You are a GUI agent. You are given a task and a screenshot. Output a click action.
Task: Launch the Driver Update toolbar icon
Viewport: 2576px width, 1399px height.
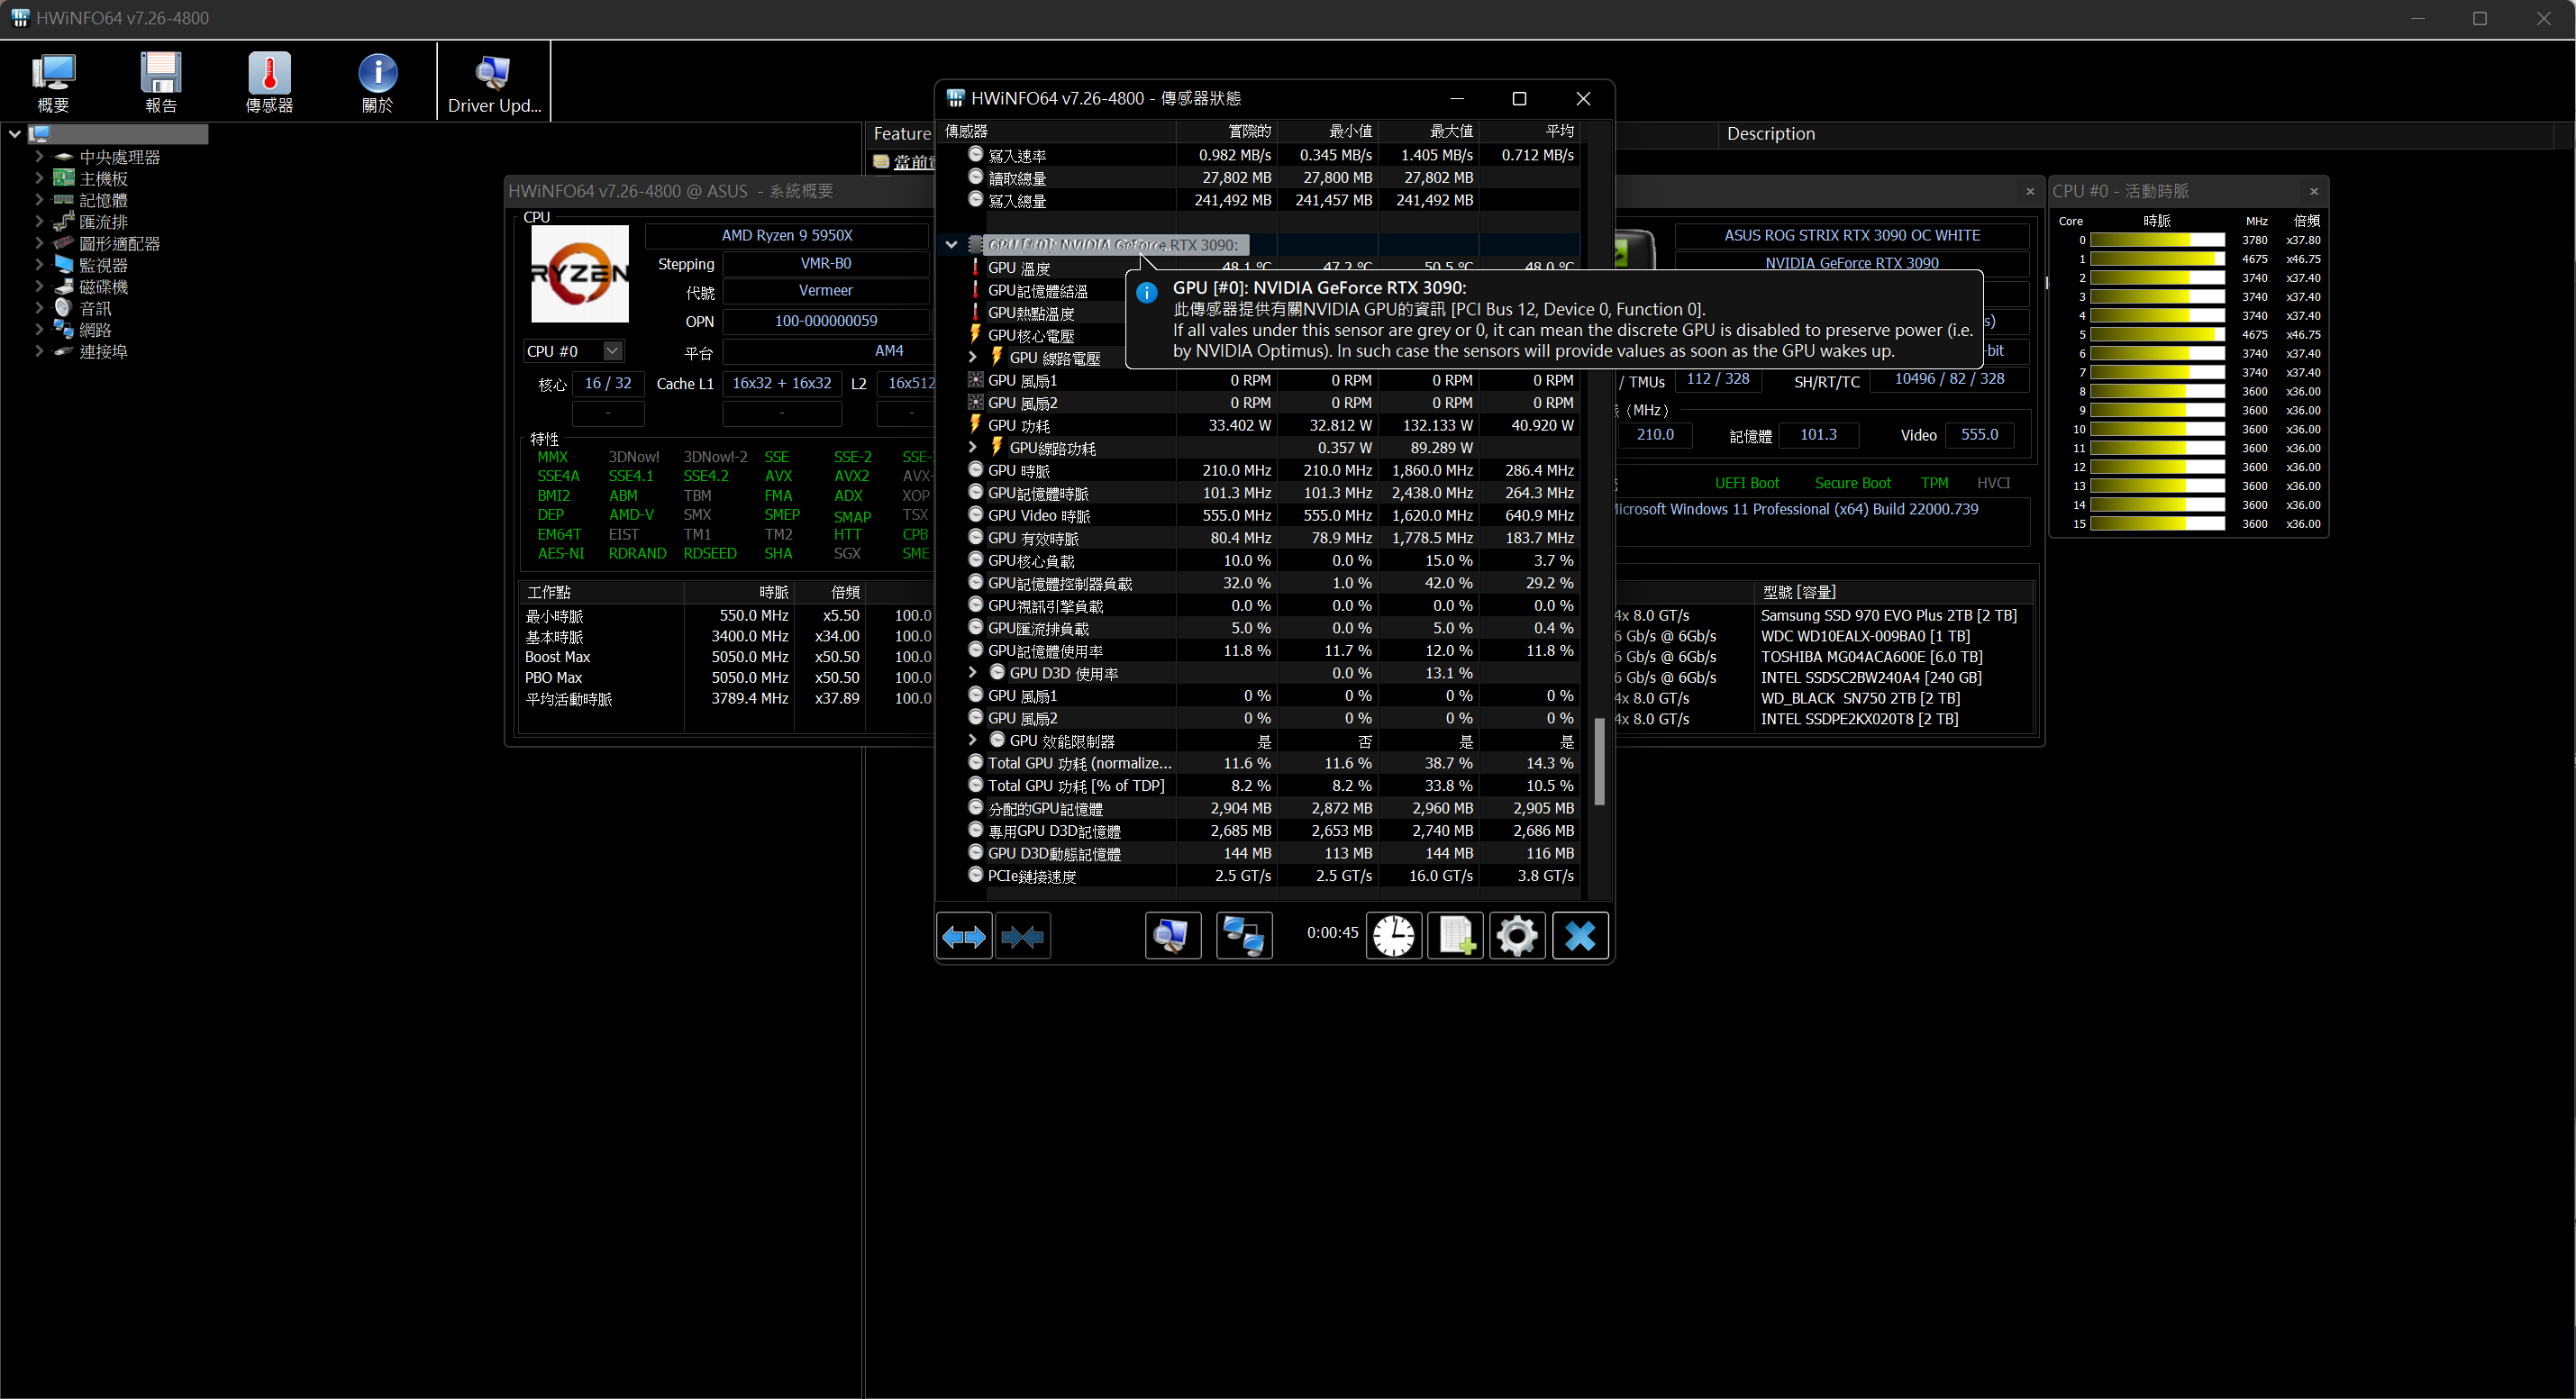pyautogui.click(x=494, y=82)
